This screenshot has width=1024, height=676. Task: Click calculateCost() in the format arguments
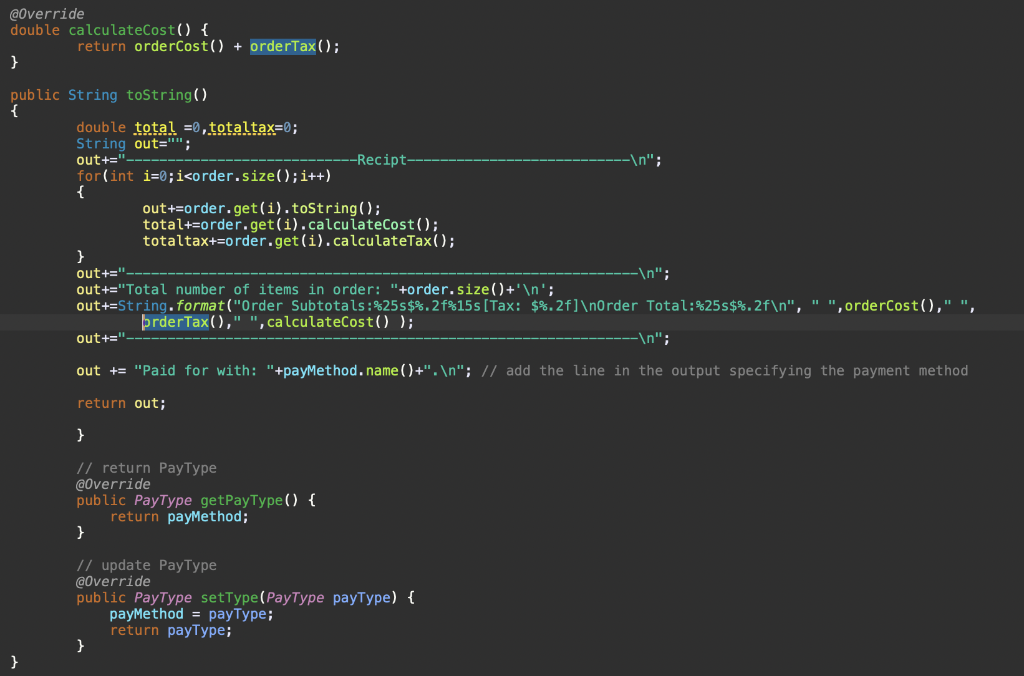(x=328, y=322)
